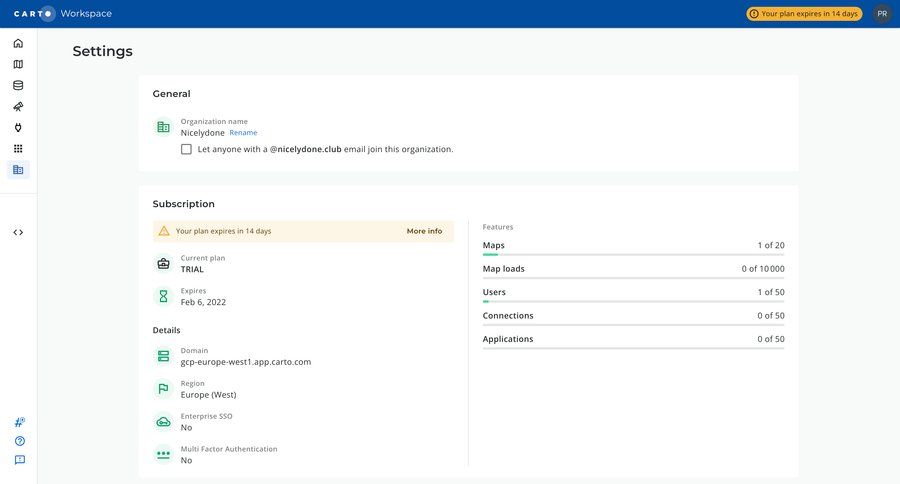The width and height of the screenshot is (900, 484).
Task: Click the Slack hashtag icon in sidebar
Action: [19, 422]
